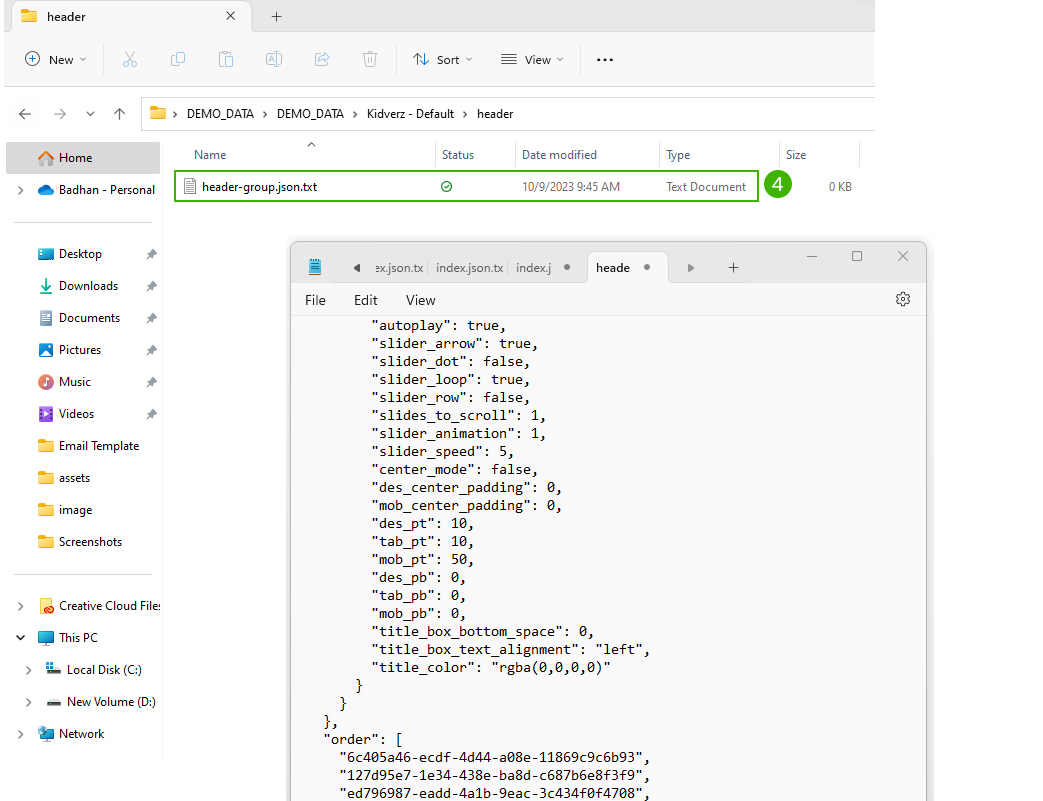
Task: Open the New dropdown menu
Action: [x=55, y=60]
